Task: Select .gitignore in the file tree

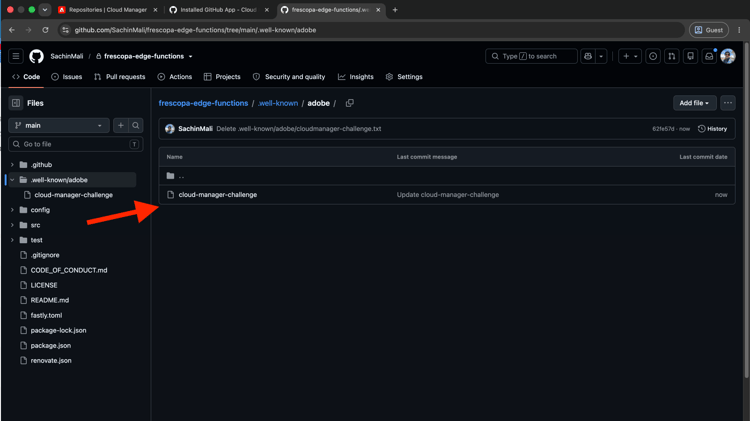Action: tap(45, 255)
